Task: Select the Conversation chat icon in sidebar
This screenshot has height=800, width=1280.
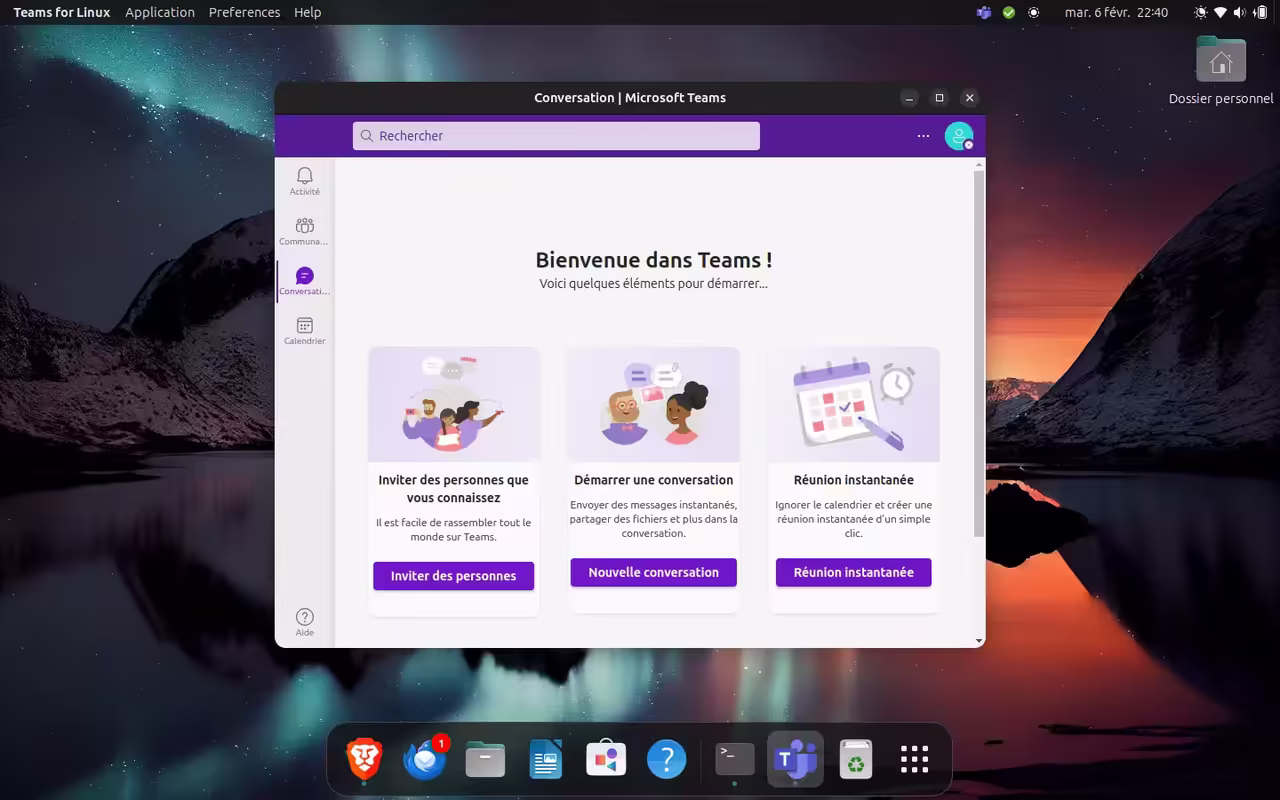Action: (304, 281)
